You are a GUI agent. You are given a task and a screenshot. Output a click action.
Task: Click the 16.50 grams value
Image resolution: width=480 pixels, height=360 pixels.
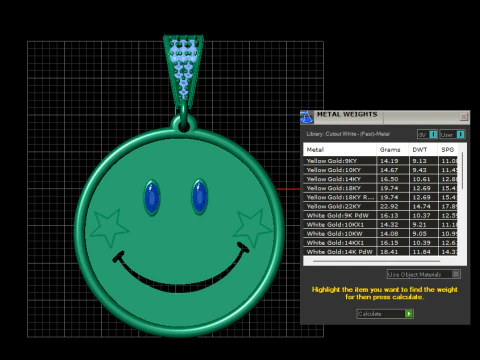click(x=389, y=179)
